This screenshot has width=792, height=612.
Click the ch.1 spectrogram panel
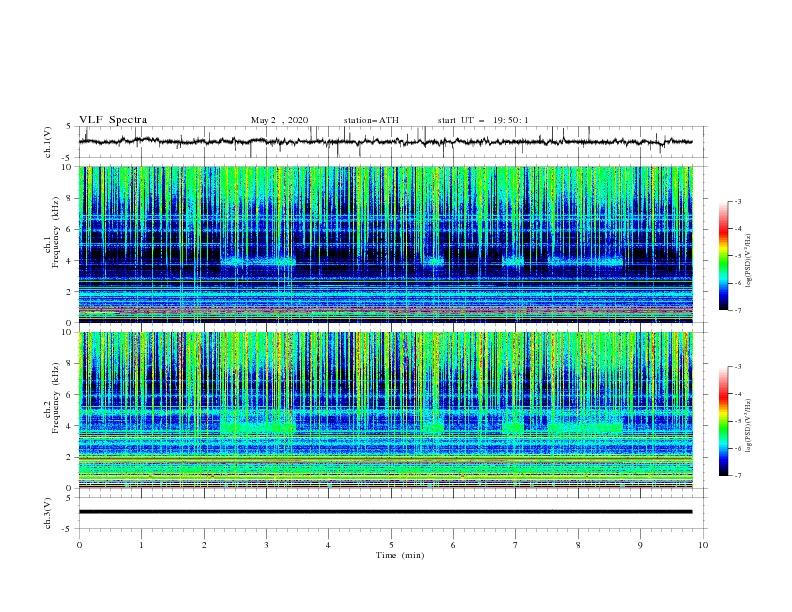[385, 244]
